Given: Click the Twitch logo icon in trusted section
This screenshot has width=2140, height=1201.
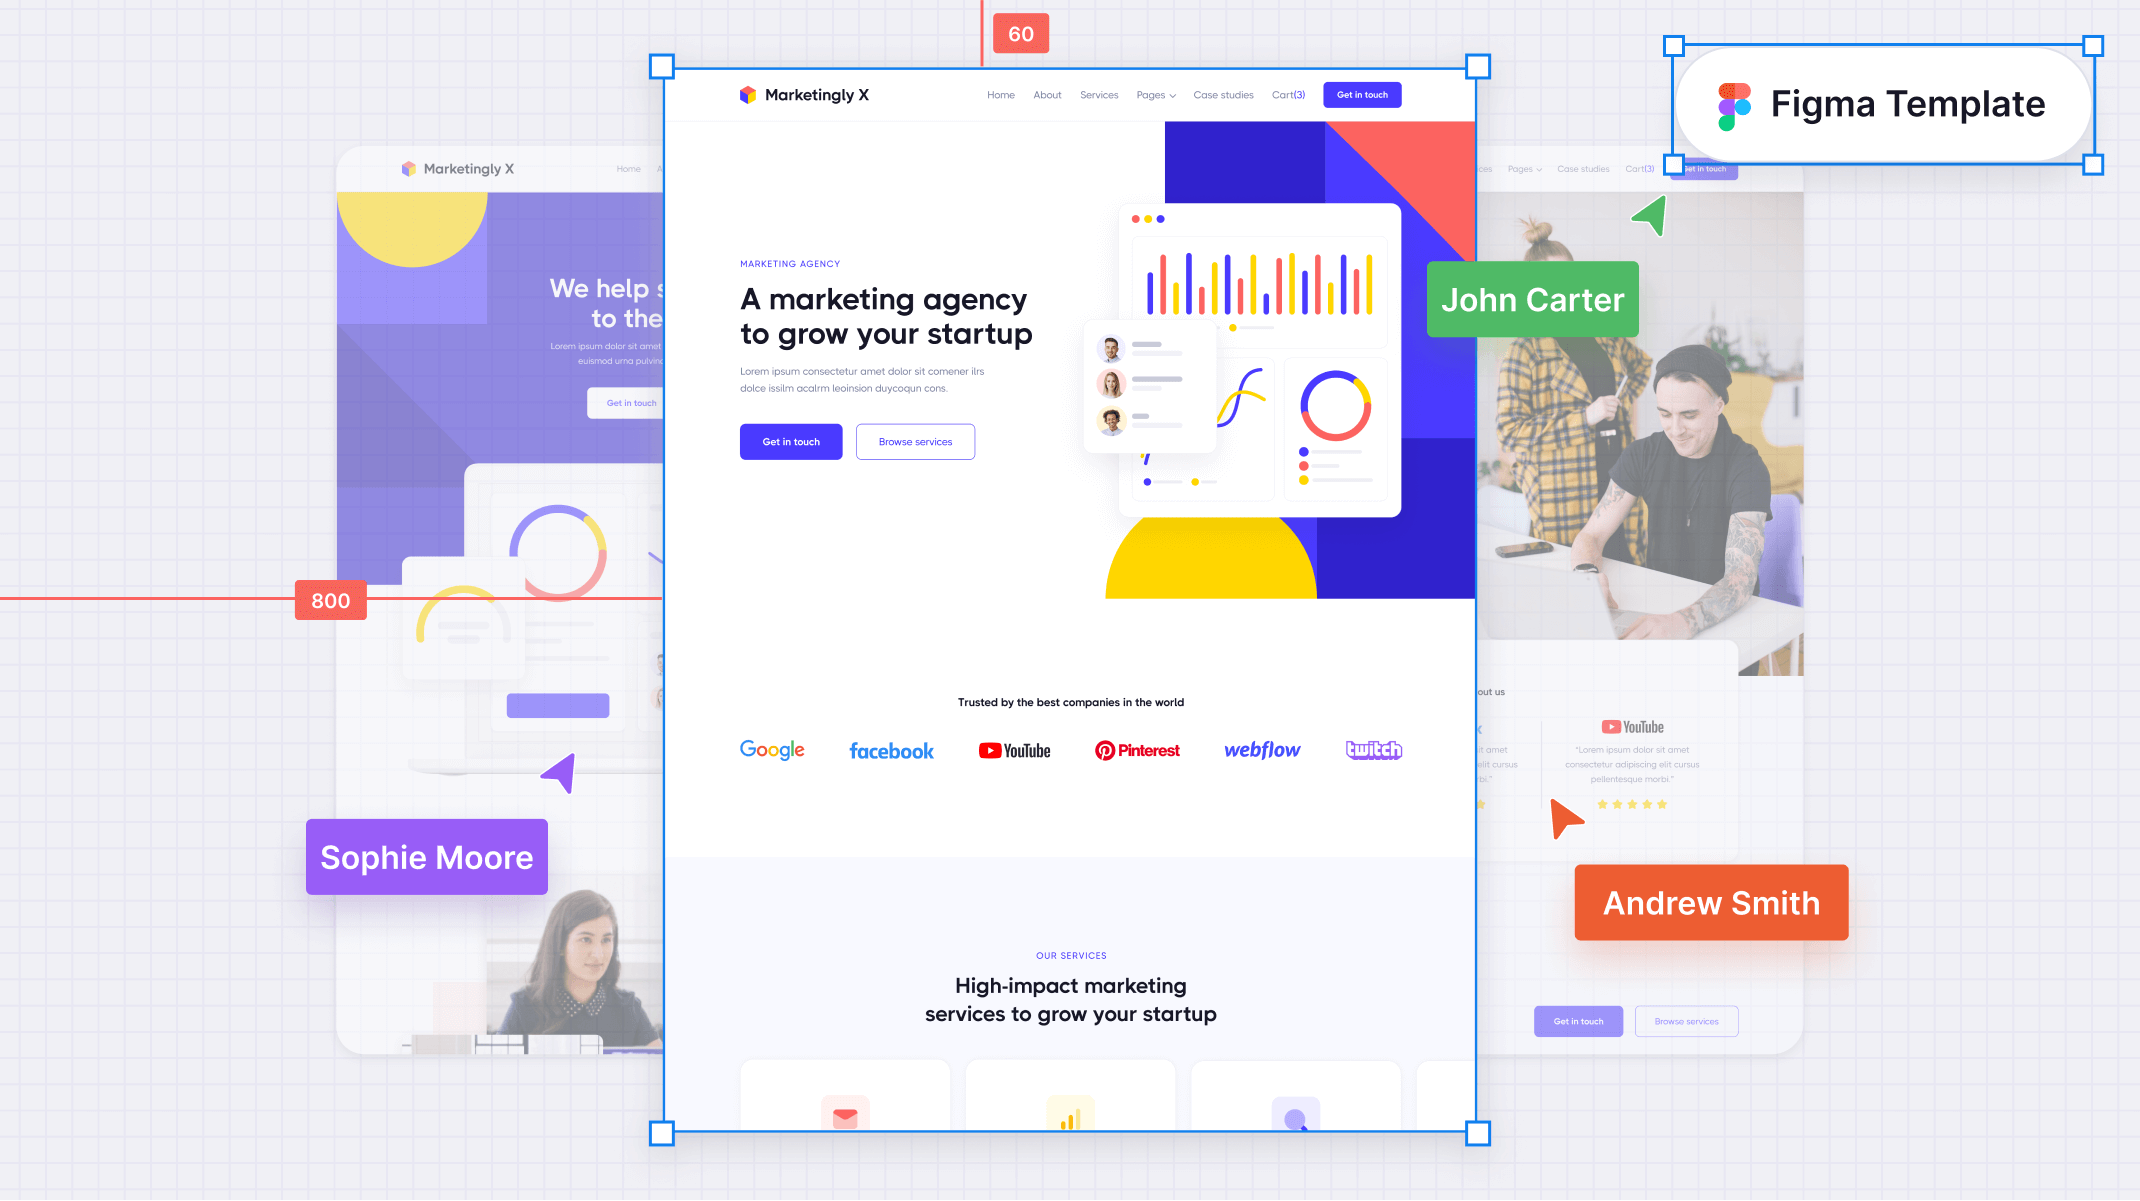Looking at the screenshot, I should point(1370,750).
